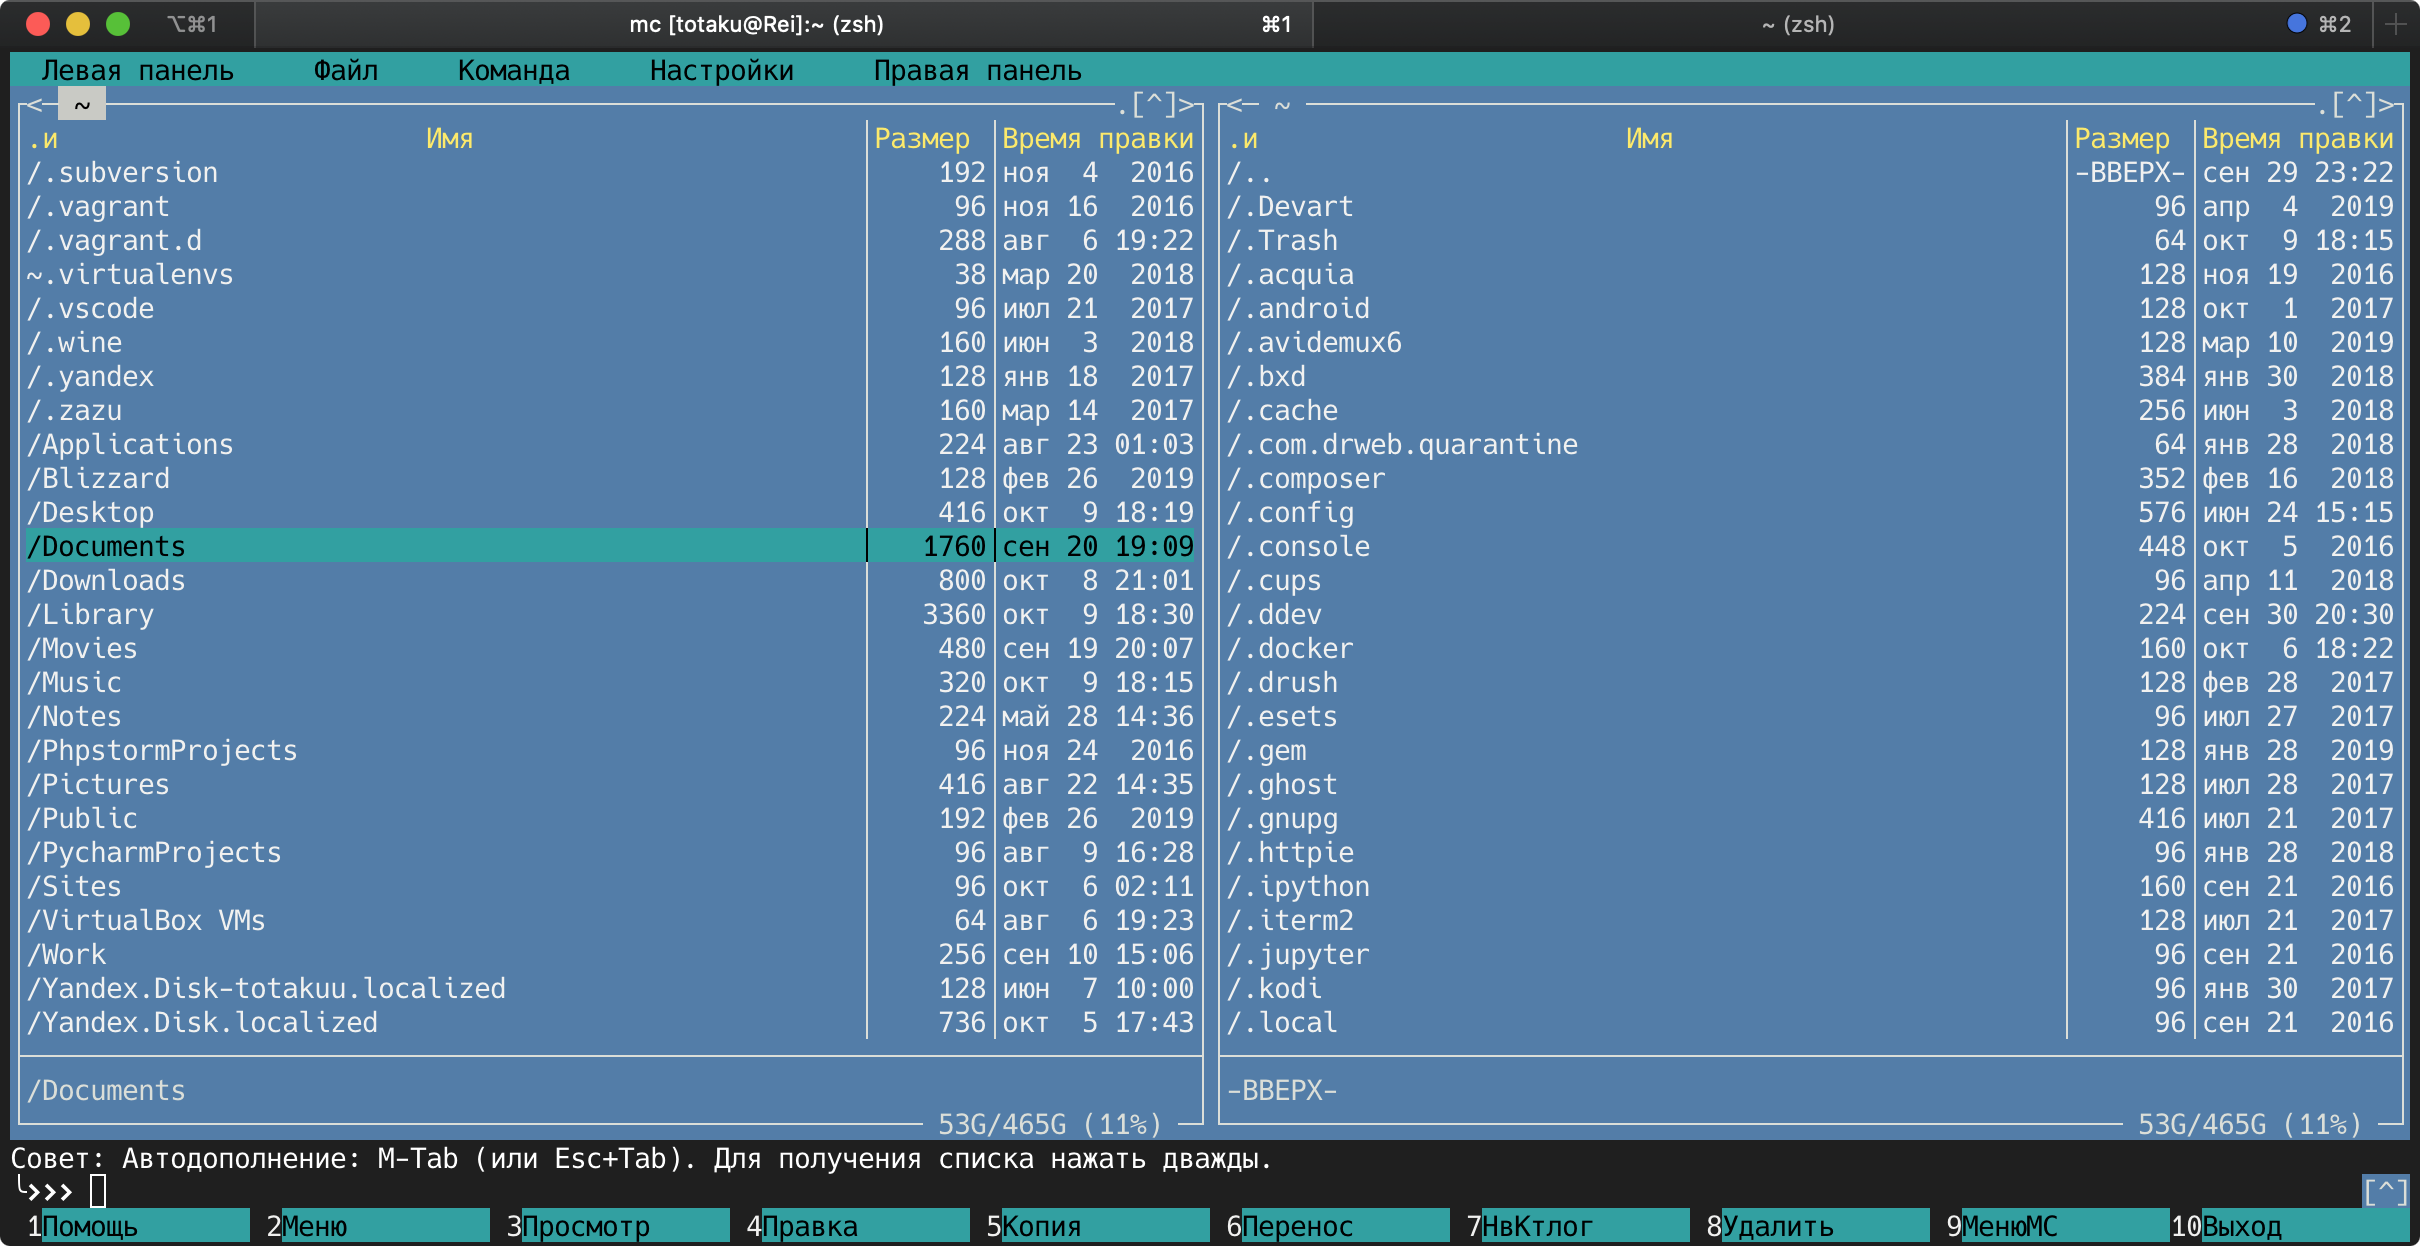Click the 3Просмотр function key button
The height and width of the screenshot is (1246, 2420).
(x=617, y=1226)
